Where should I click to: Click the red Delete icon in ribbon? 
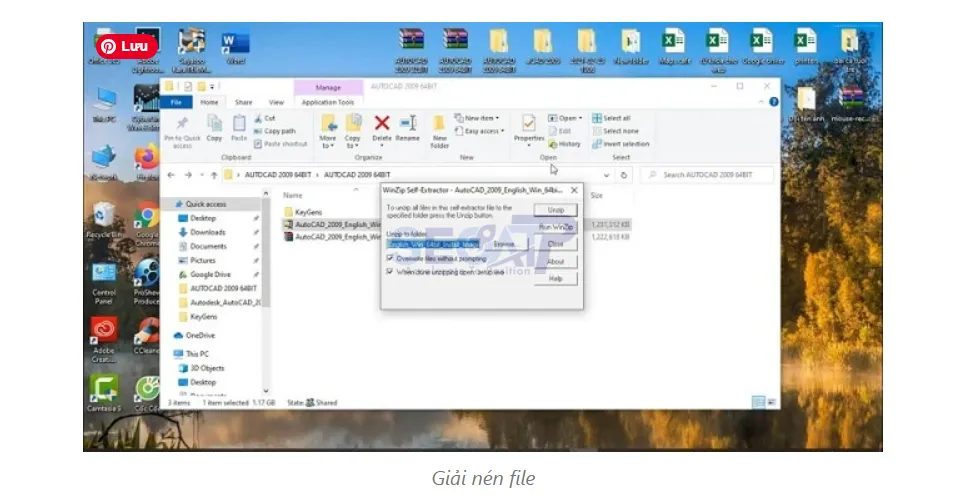381,124
